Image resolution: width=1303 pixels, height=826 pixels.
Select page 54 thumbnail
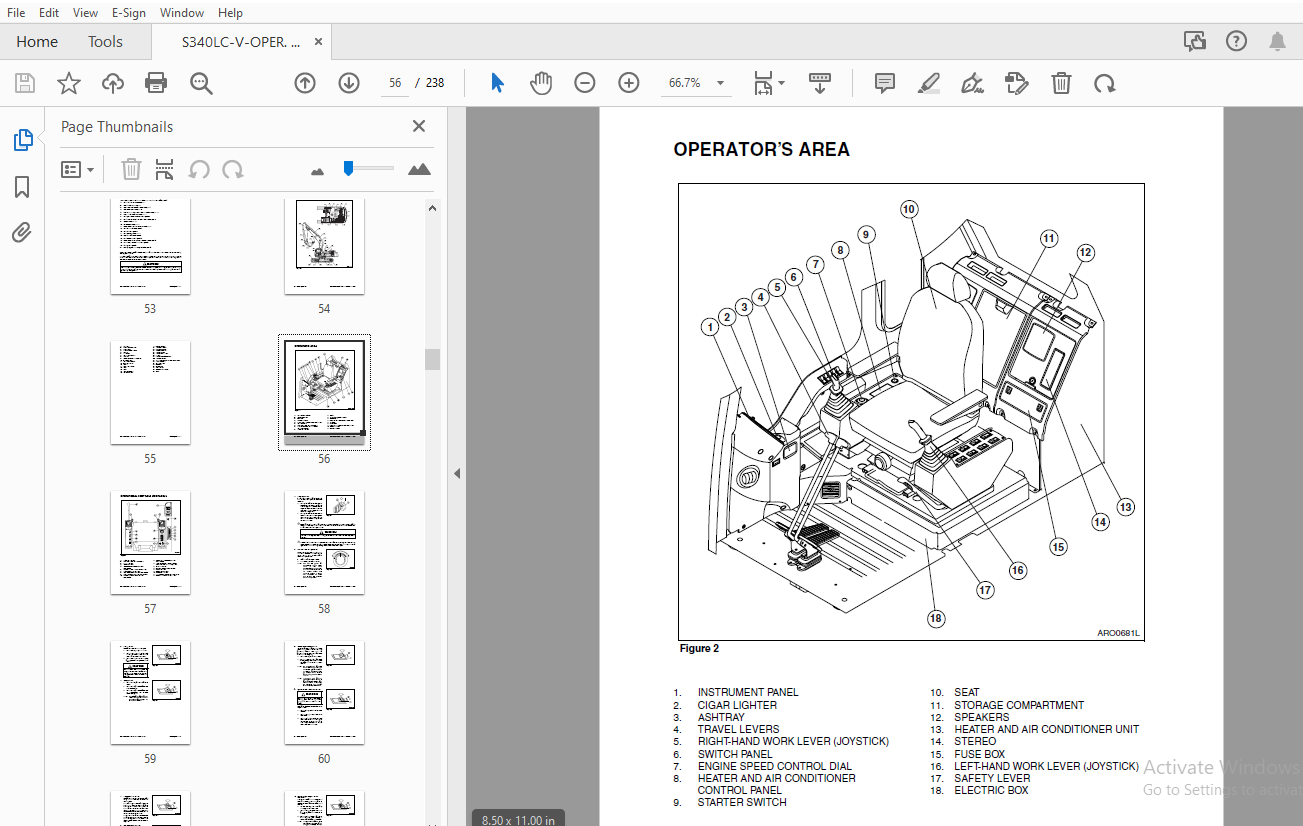pos(324,246)
